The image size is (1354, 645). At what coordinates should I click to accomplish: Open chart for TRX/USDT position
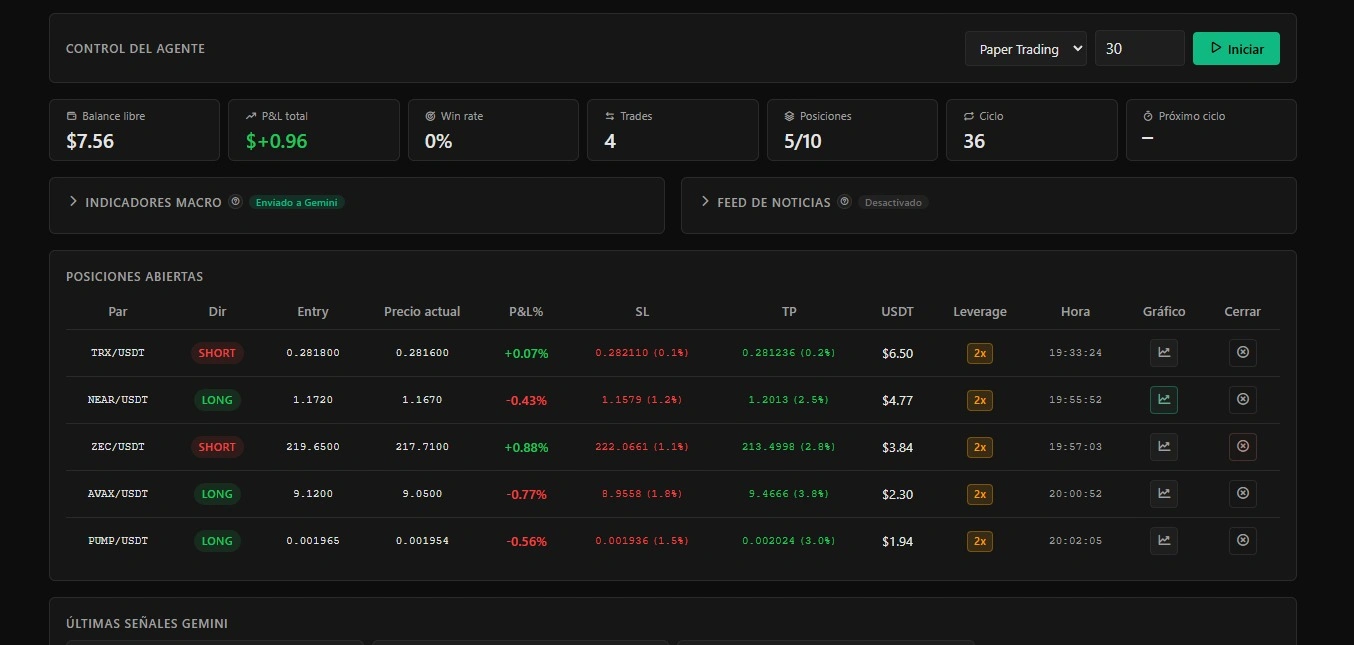coord(1164,353)
